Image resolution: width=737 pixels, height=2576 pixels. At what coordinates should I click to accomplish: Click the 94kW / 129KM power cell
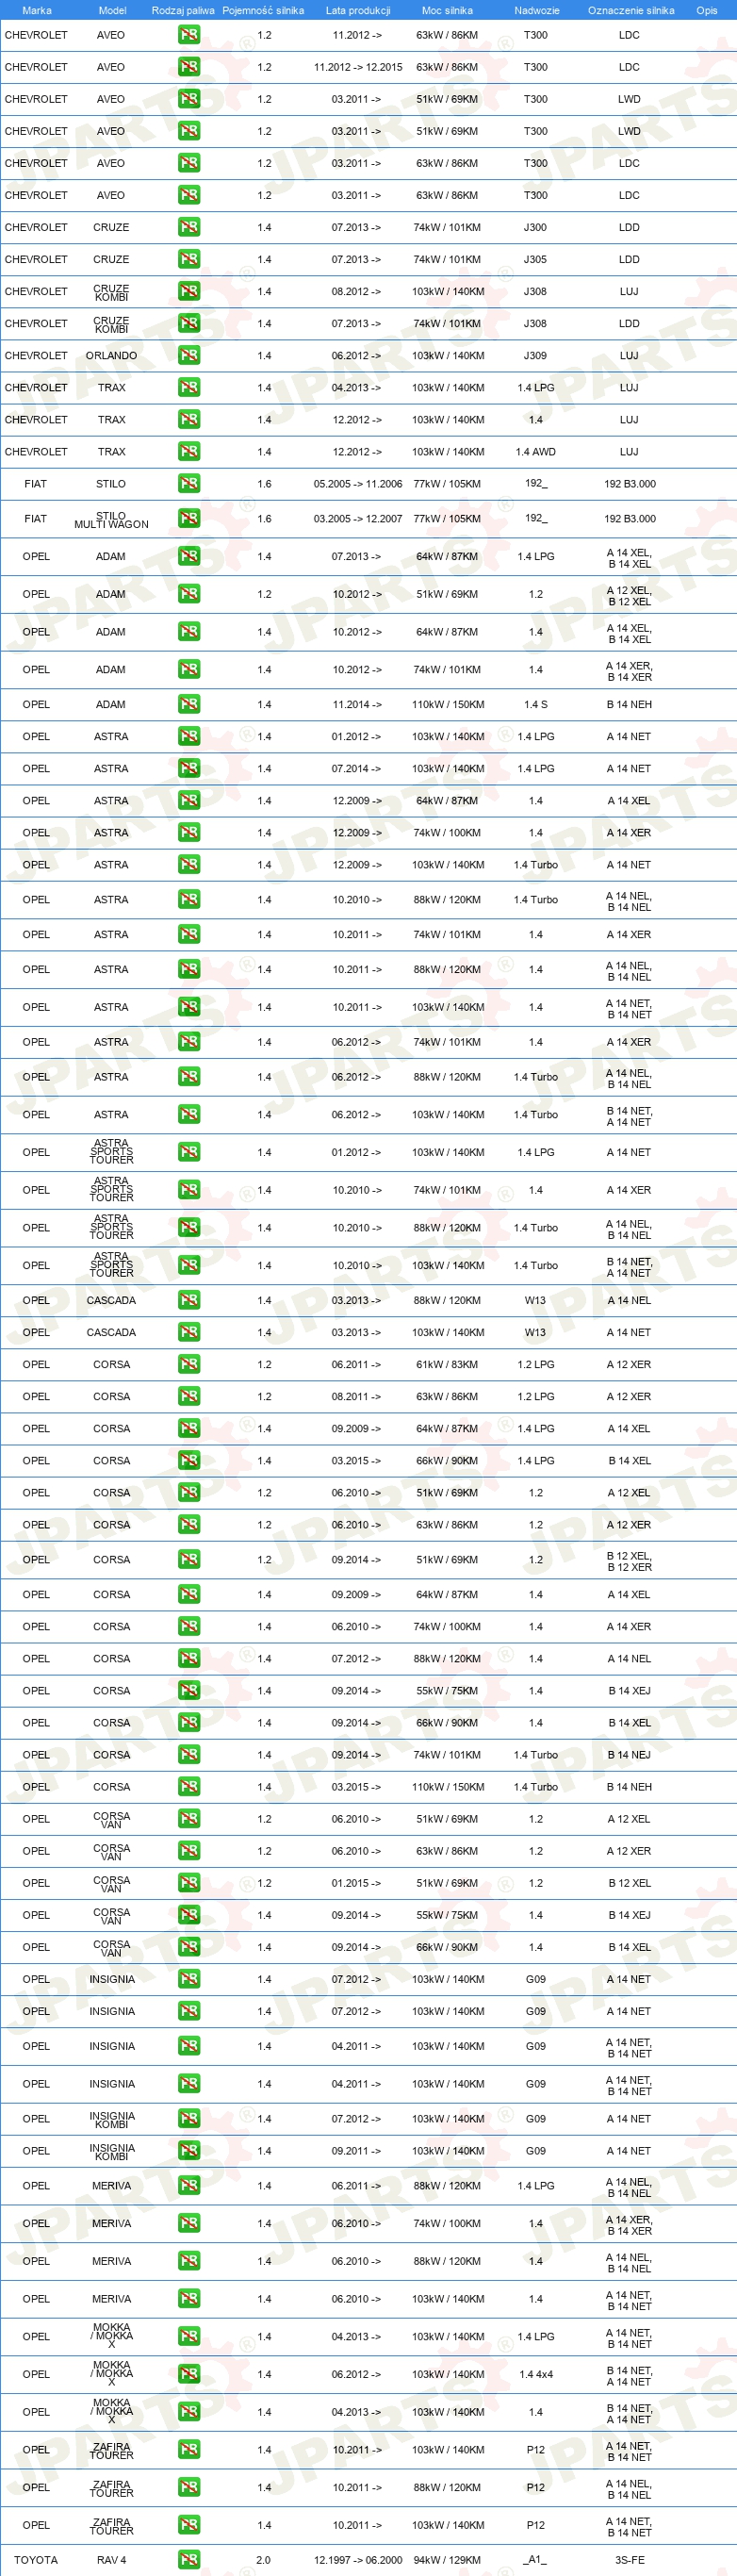447,2560
